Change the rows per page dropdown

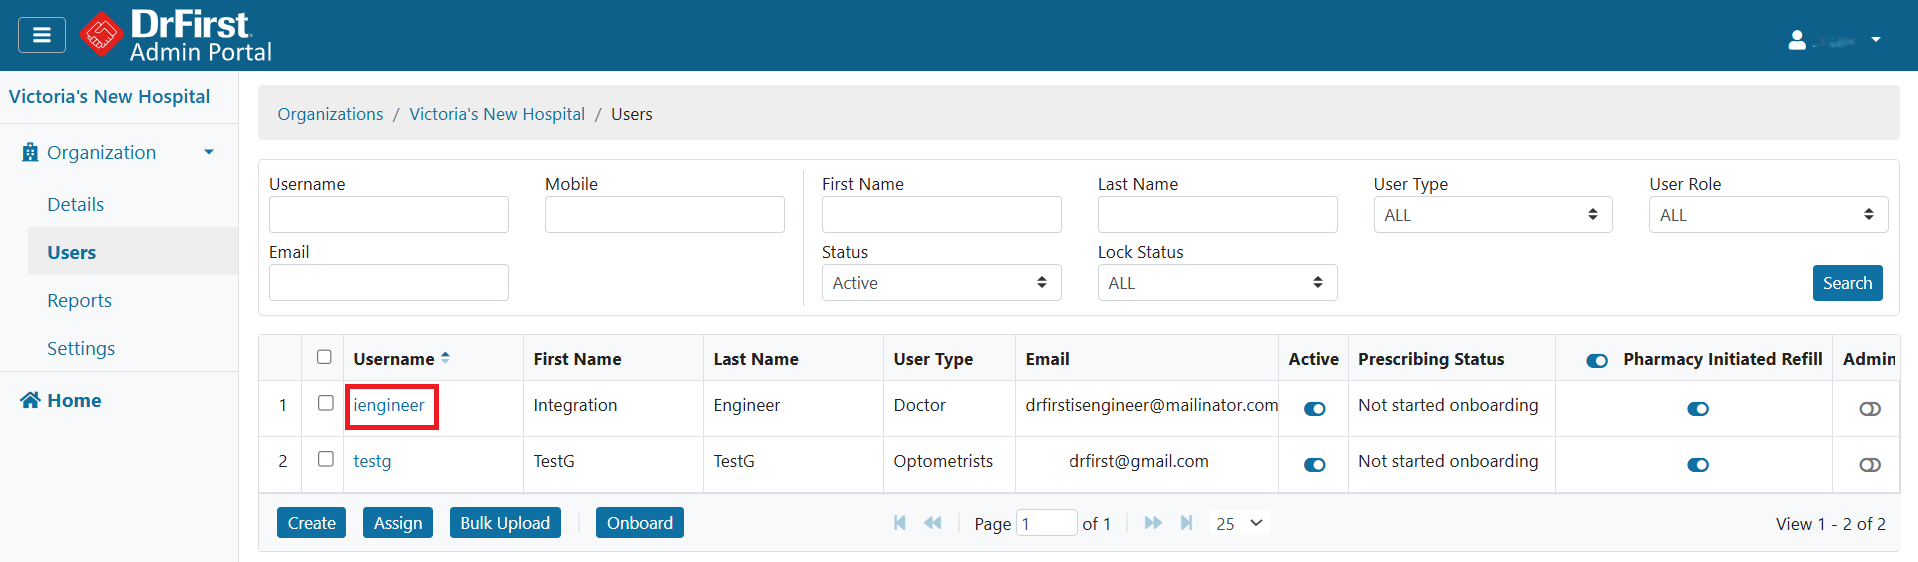(x=1239, y=523)
